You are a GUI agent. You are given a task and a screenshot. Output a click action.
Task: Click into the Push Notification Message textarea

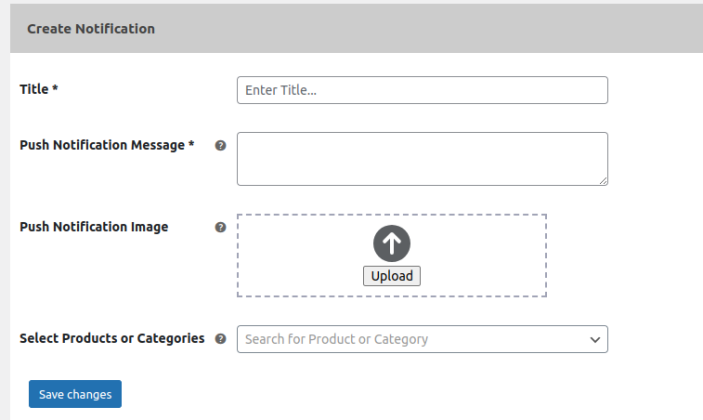tap(422, 158)
